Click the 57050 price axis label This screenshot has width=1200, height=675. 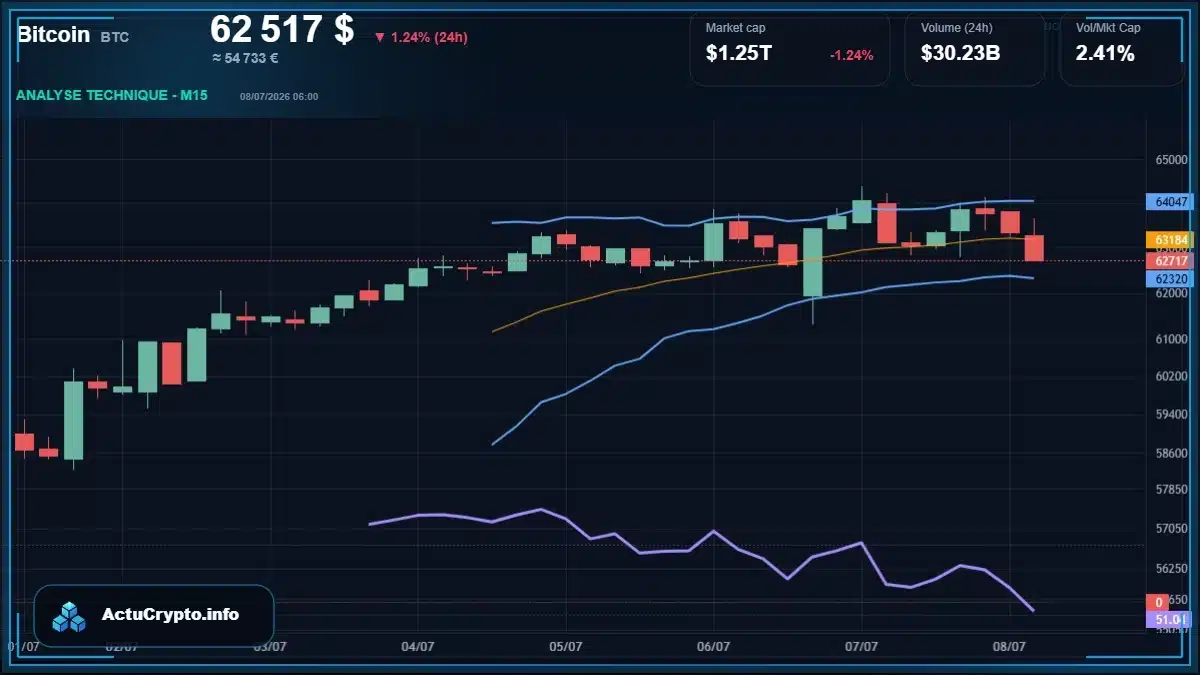(x=1171, y=528)
